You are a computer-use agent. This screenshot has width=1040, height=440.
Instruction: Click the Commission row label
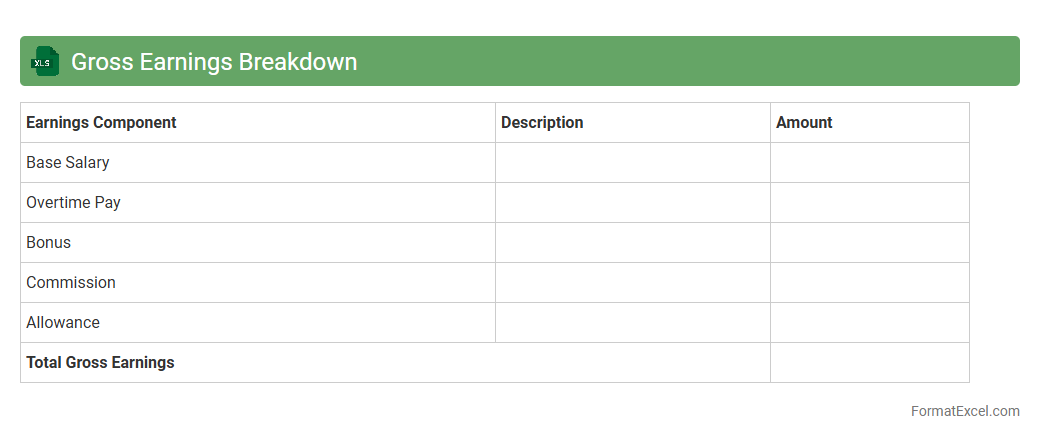(x=71, y=282)
